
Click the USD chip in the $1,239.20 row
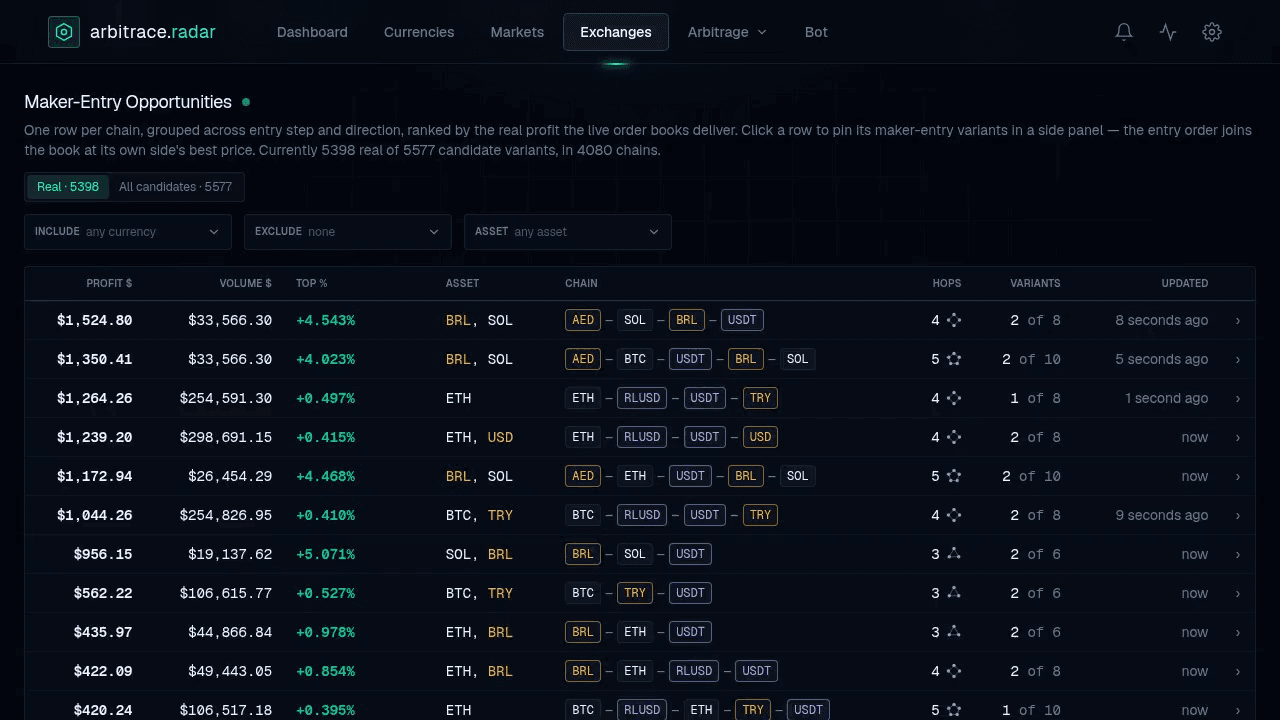click(x=760, y=437)
